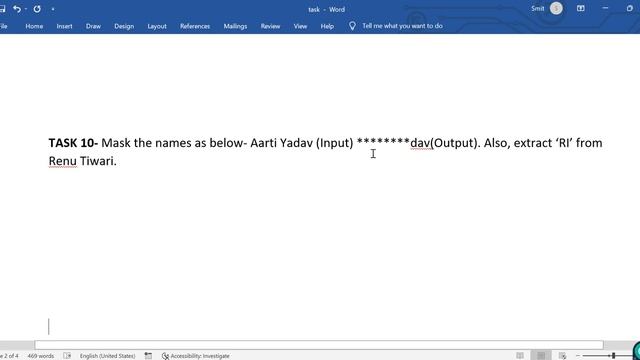
Task: Click the user profile avatar
Action: pos(556,8)
